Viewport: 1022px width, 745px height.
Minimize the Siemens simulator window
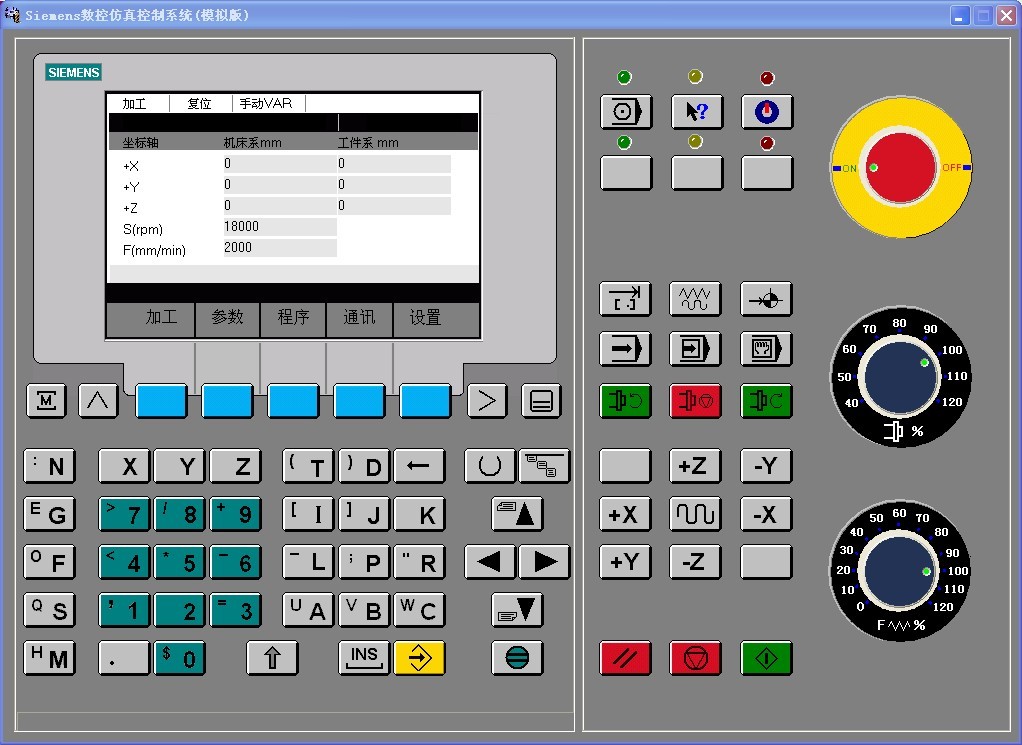pos(959,15)
